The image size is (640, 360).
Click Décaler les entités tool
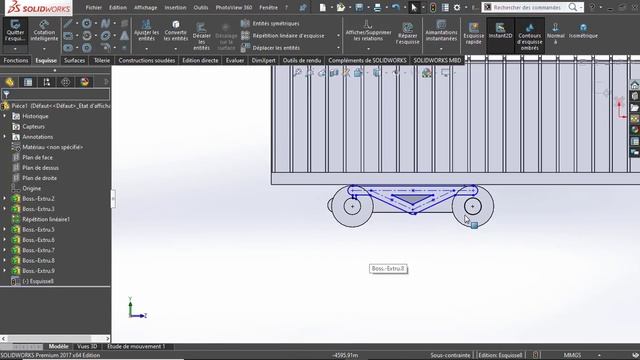[x=201, y=36]
